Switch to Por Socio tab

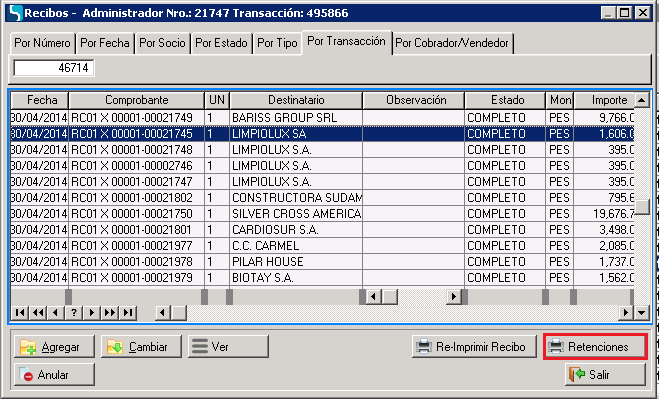[162, 43]
